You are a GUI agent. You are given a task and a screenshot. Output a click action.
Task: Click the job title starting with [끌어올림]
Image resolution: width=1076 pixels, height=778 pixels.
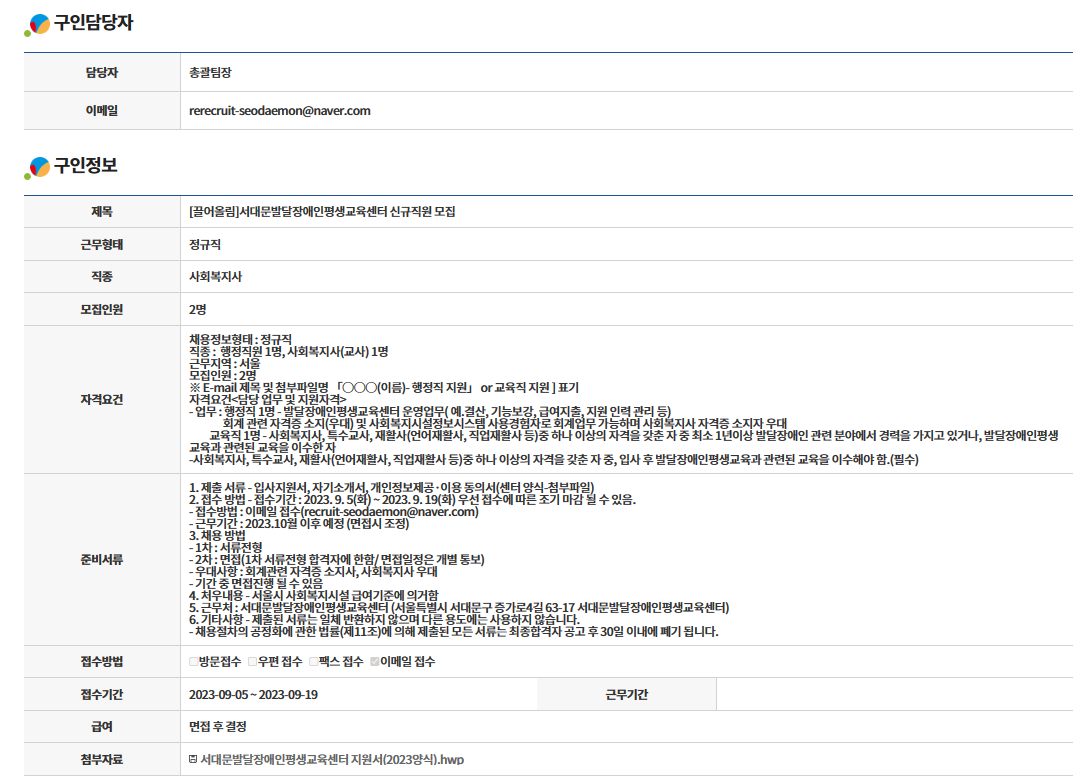tap(322, 212)
